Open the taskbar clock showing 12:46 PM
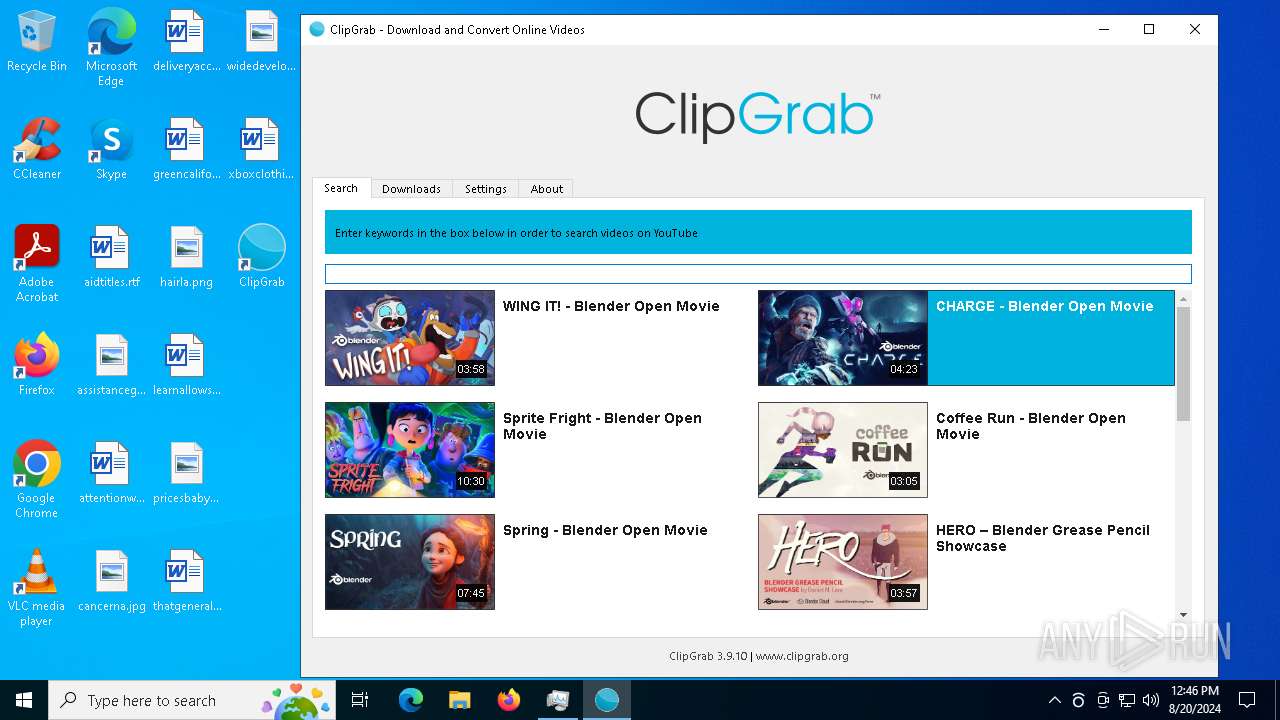 click(x=1194, y=700)
